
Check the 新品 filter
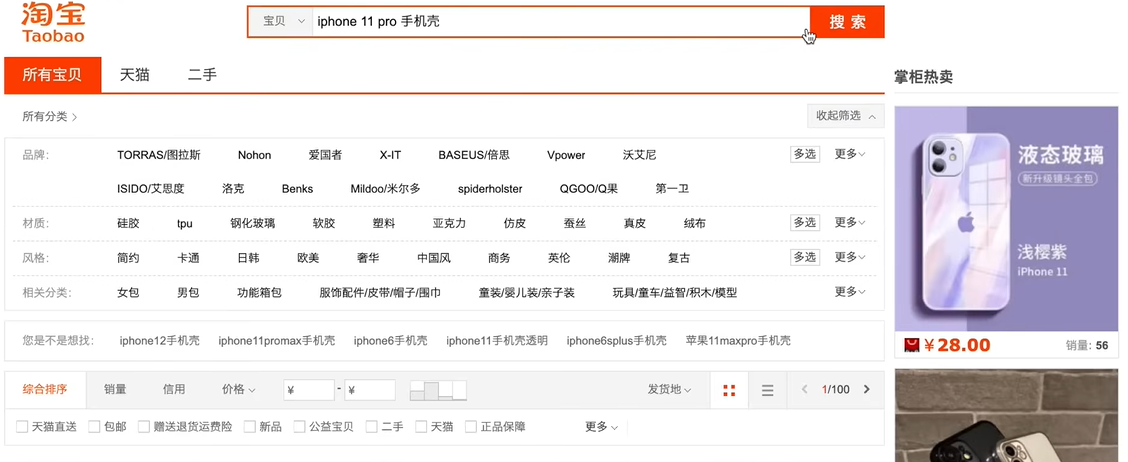(250, 427)
